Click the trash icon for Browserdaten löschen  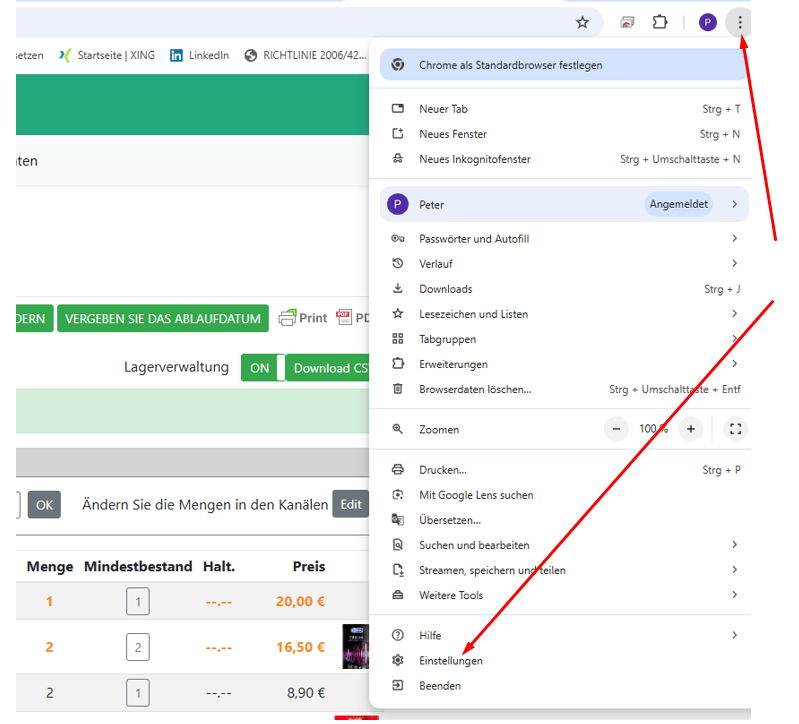[x=397, y=389]
